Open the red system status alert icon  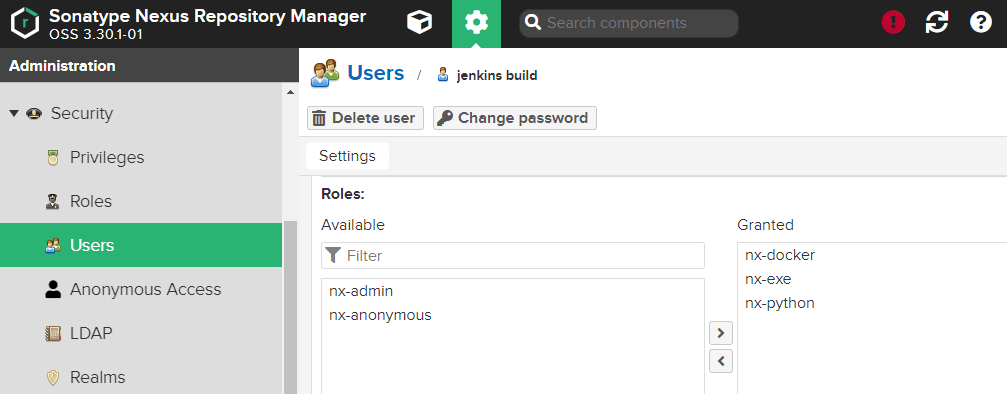[x=893, y=23]
